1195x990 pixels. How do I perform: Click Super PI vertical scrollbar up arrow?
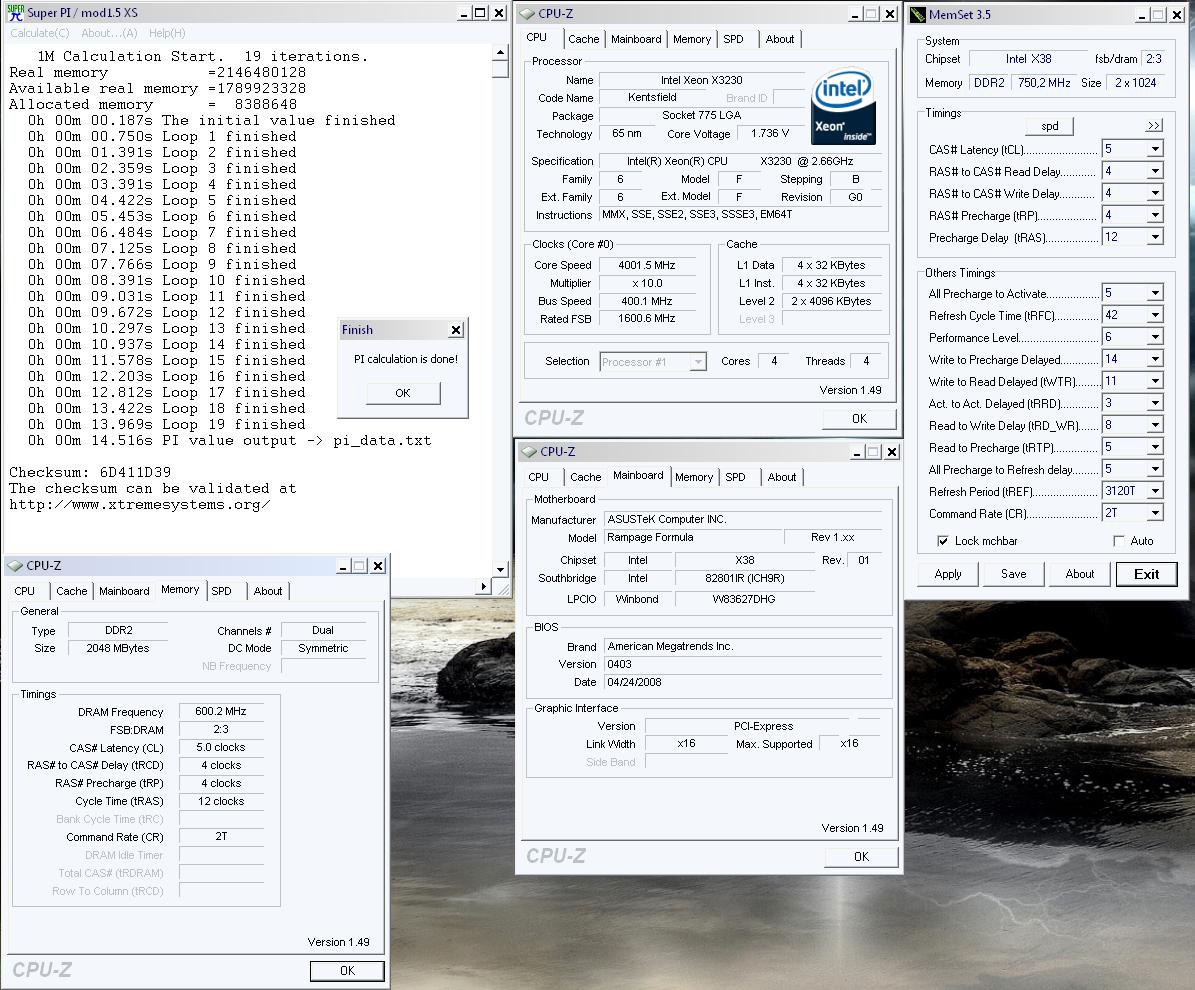(x=500, y=52)
